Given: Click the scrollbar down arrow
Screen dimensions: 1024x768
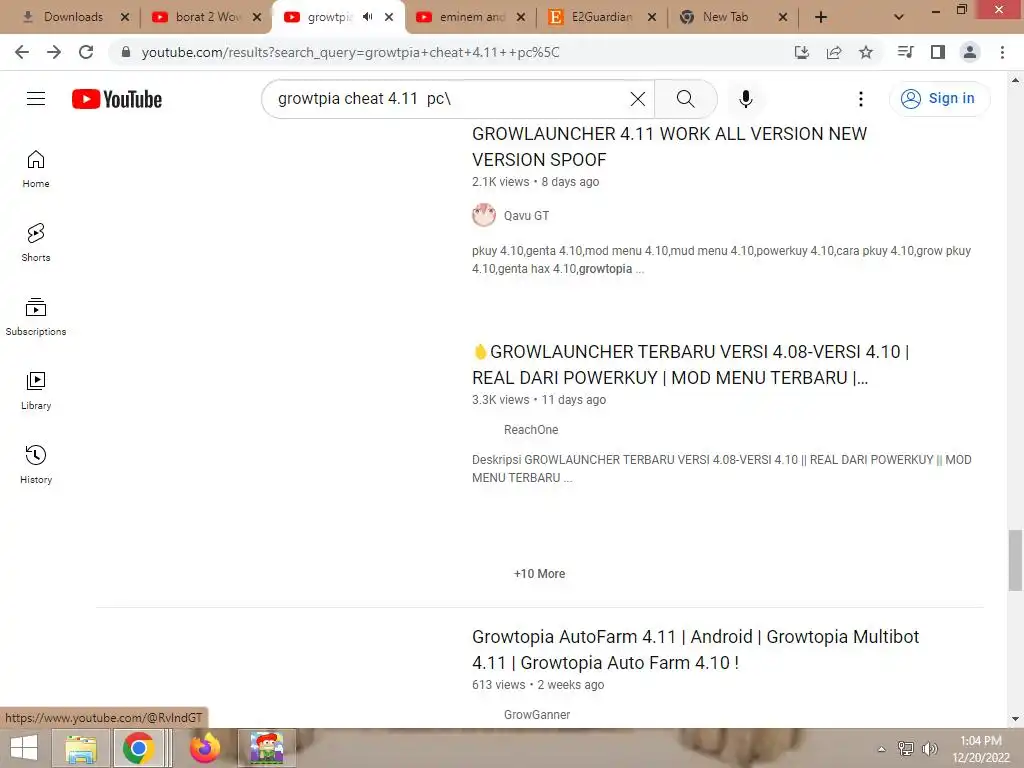Looking at the screenshot, I should (x=1015, y=719).
